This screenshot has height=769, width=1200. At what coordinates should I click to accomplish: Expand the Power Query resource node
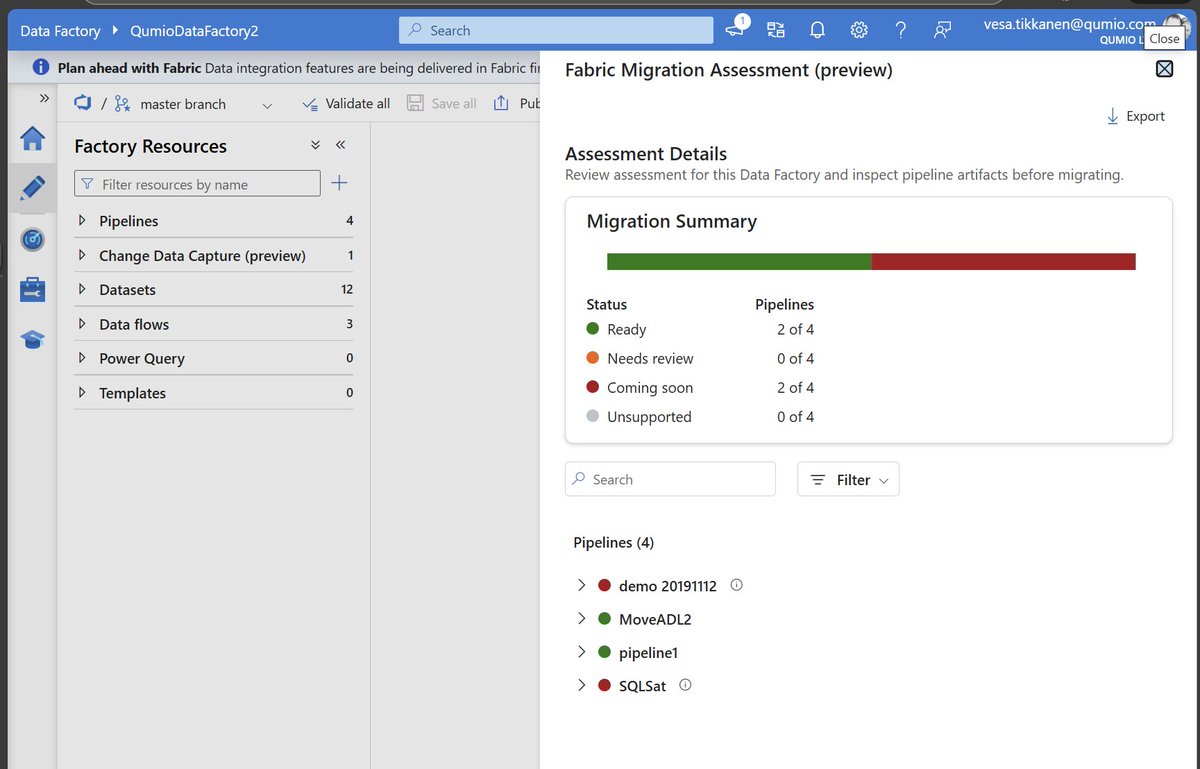point(82,358)
